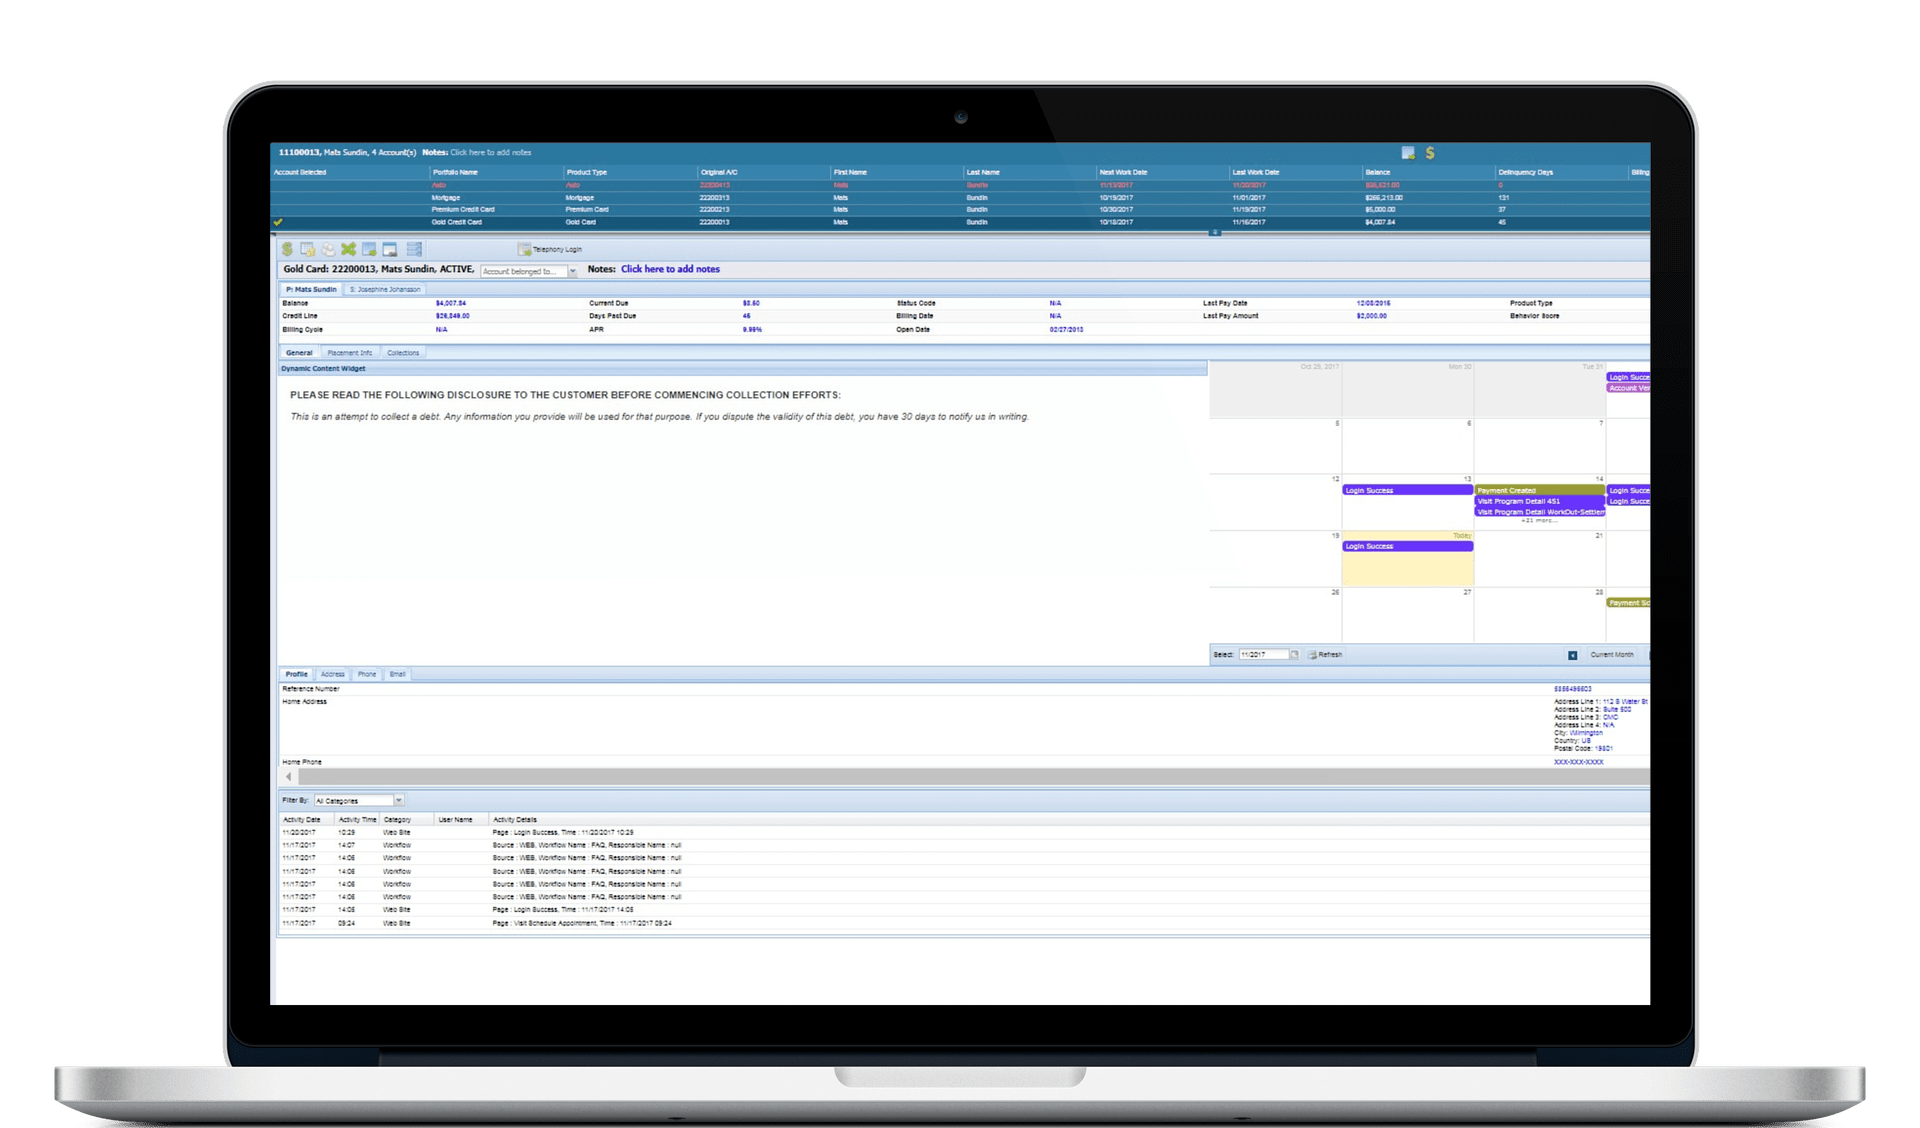Select the Gold Credit Card account row checkmark
Image resolution: width=1920 pixels, height=1128 pixels.
pos(278,222)
